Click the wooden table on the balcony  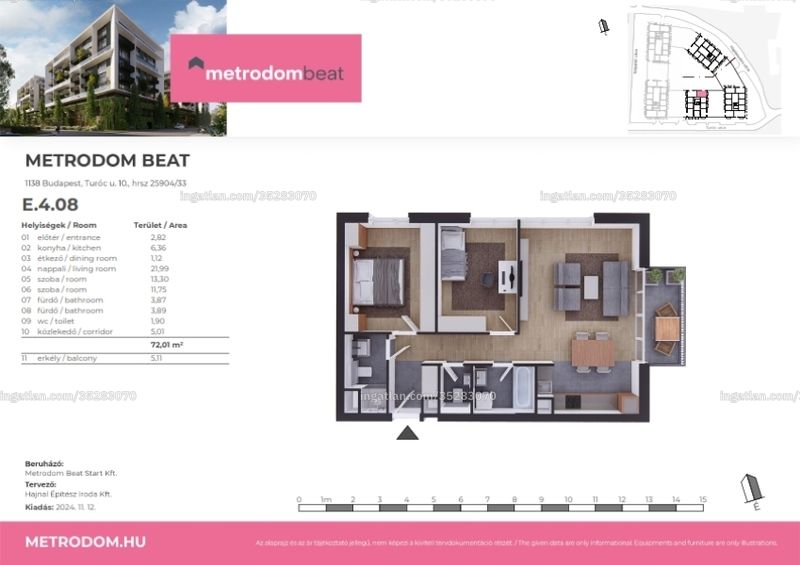pos(666,329)
